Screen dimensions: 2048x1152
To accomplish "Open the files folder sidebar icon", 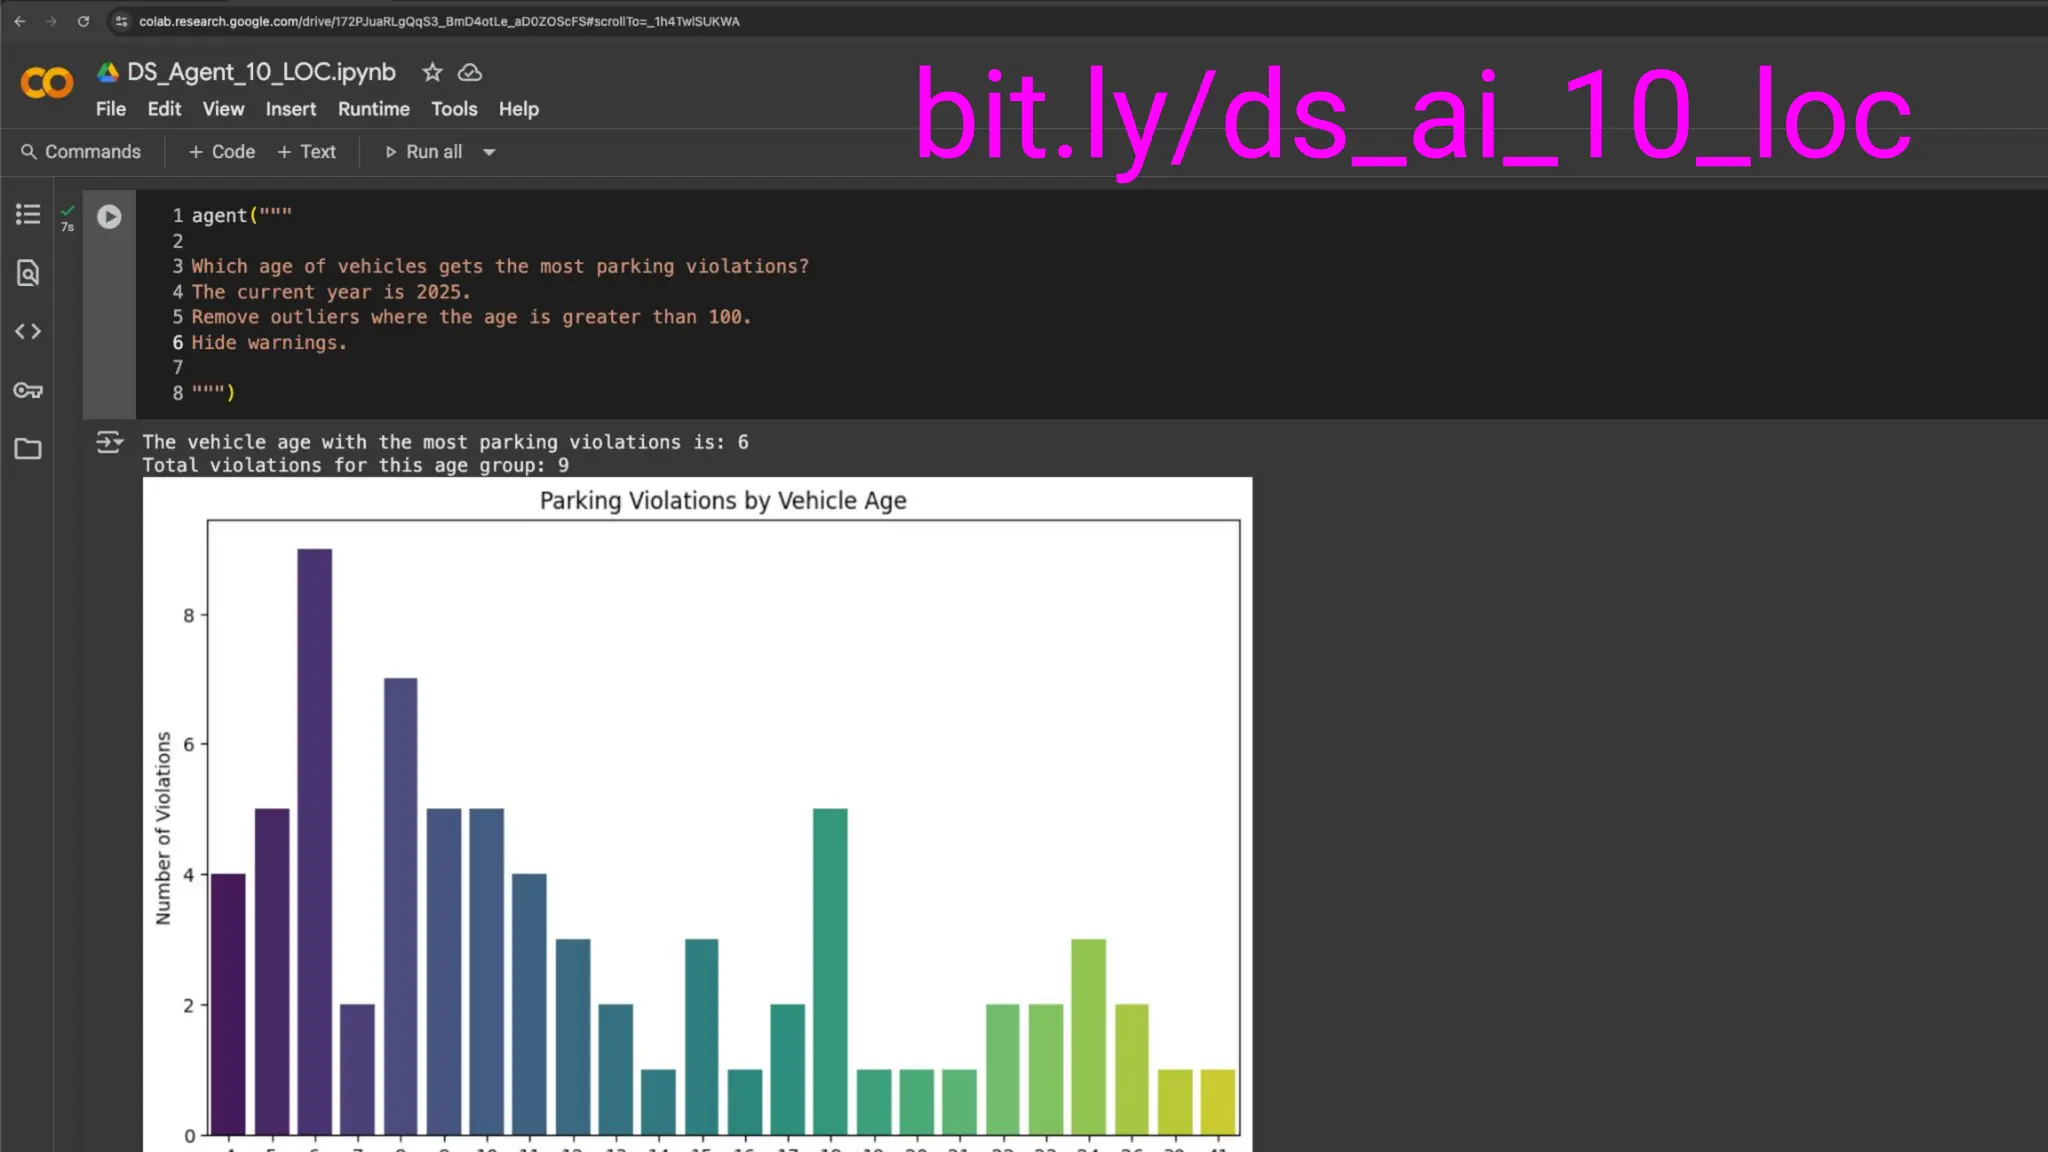I will point(28,449).
